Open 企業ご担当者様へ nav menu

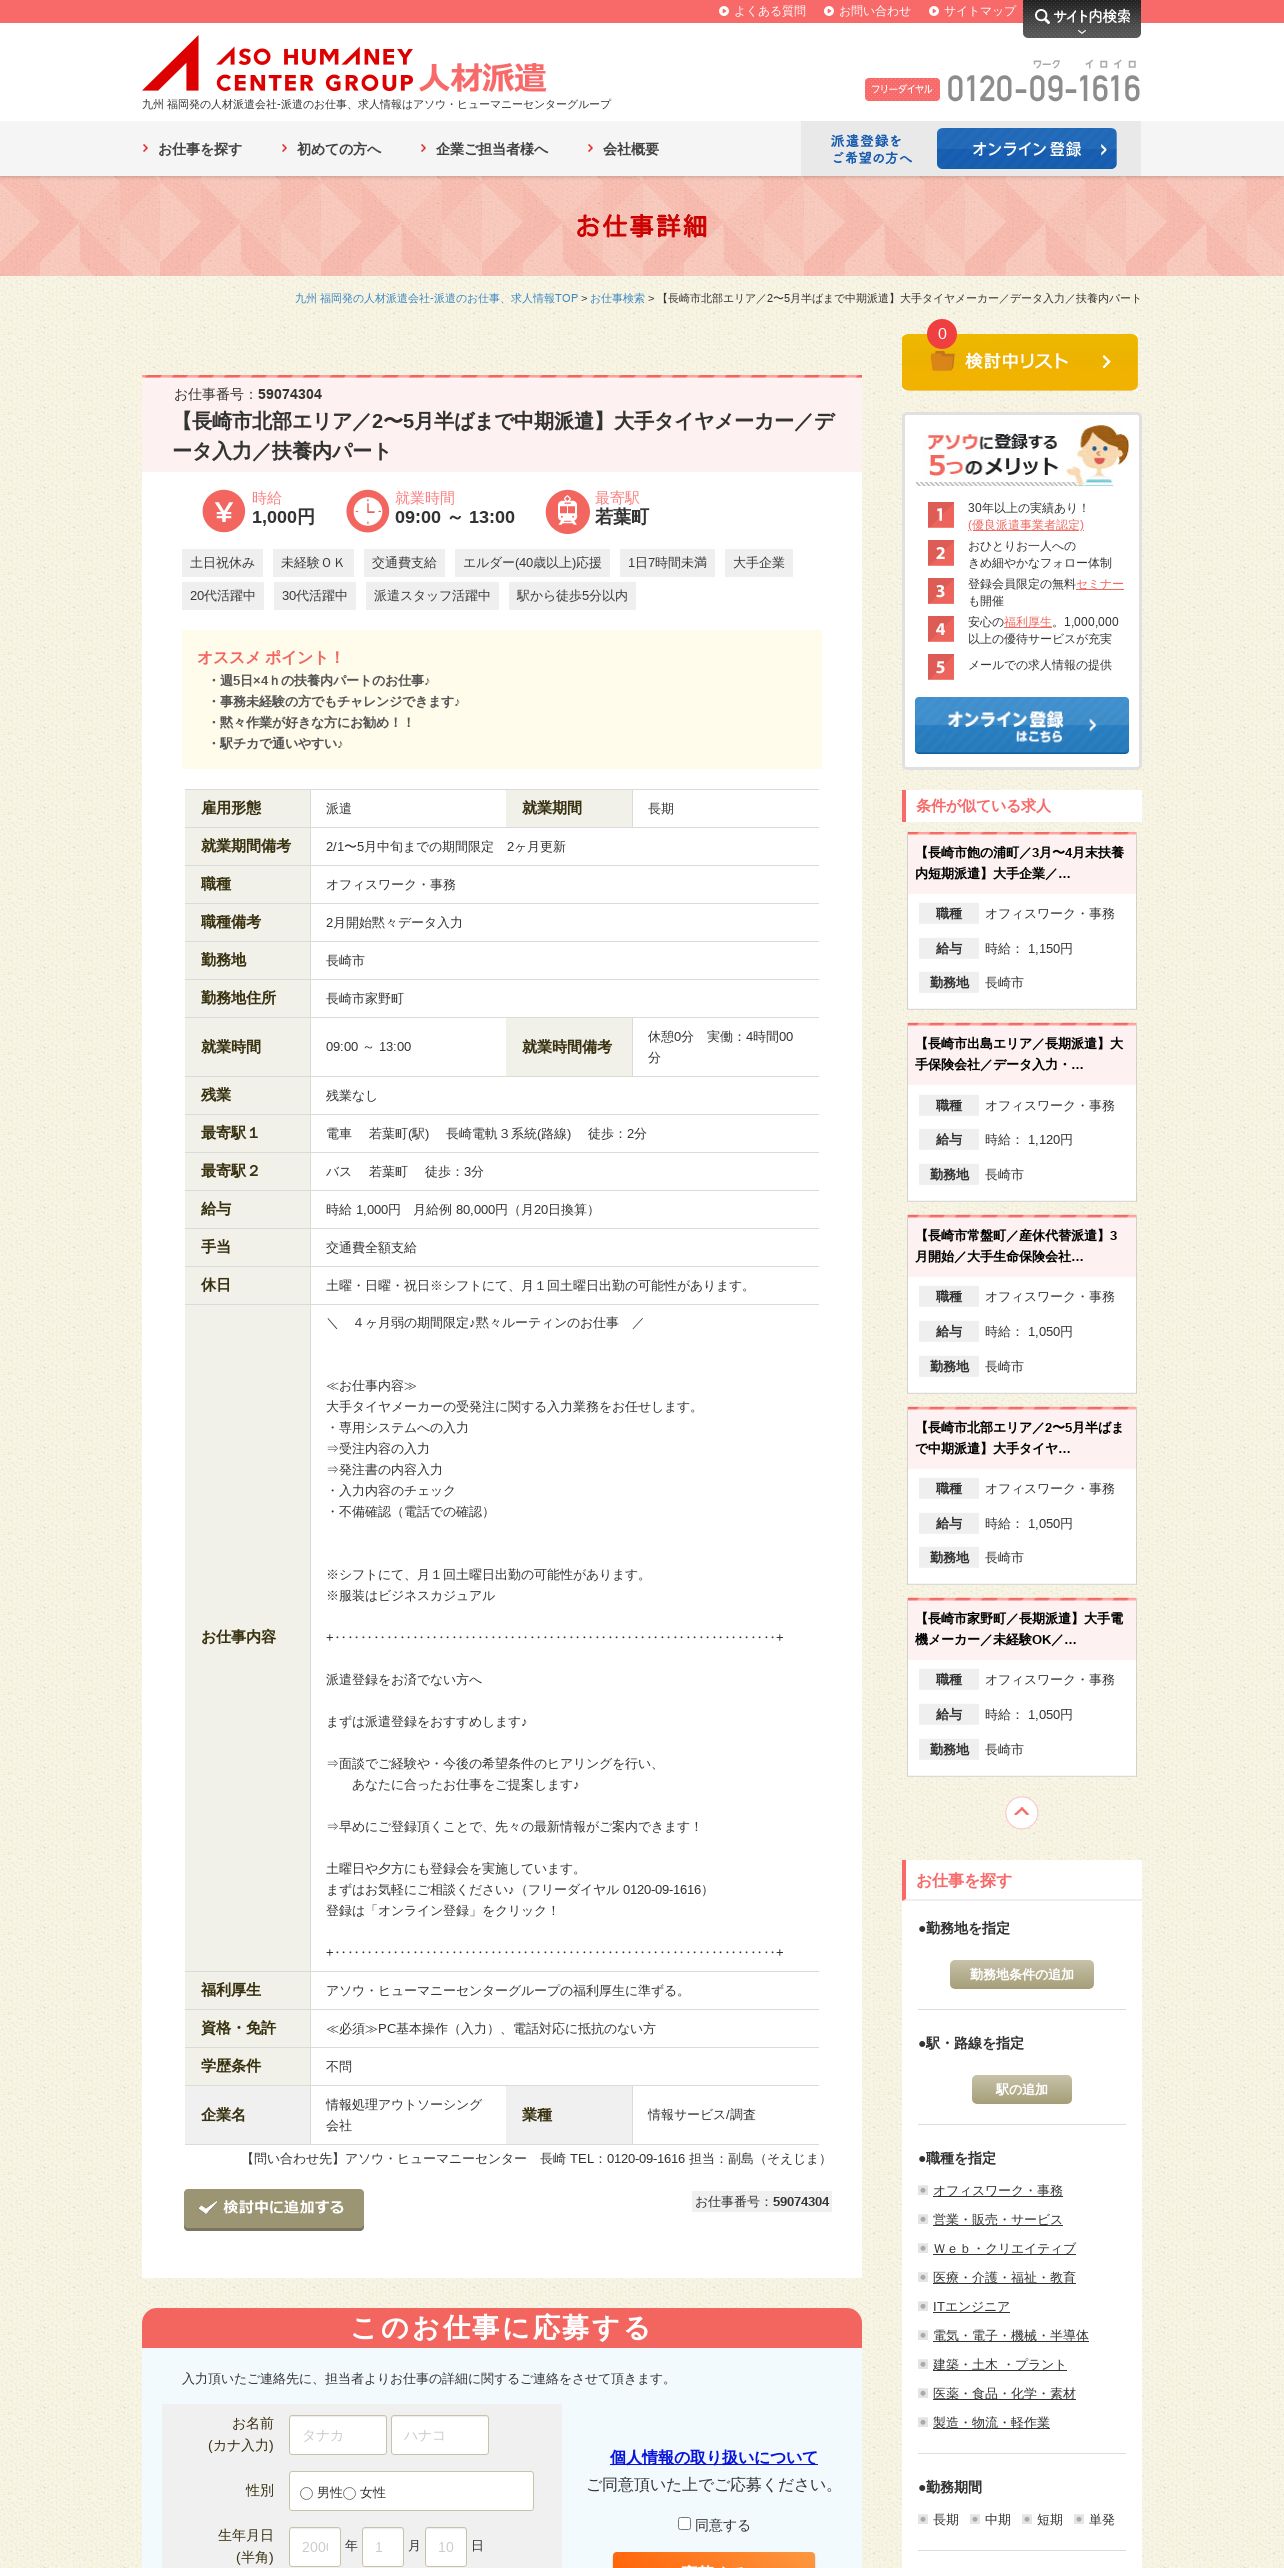[x=484, y=149]
